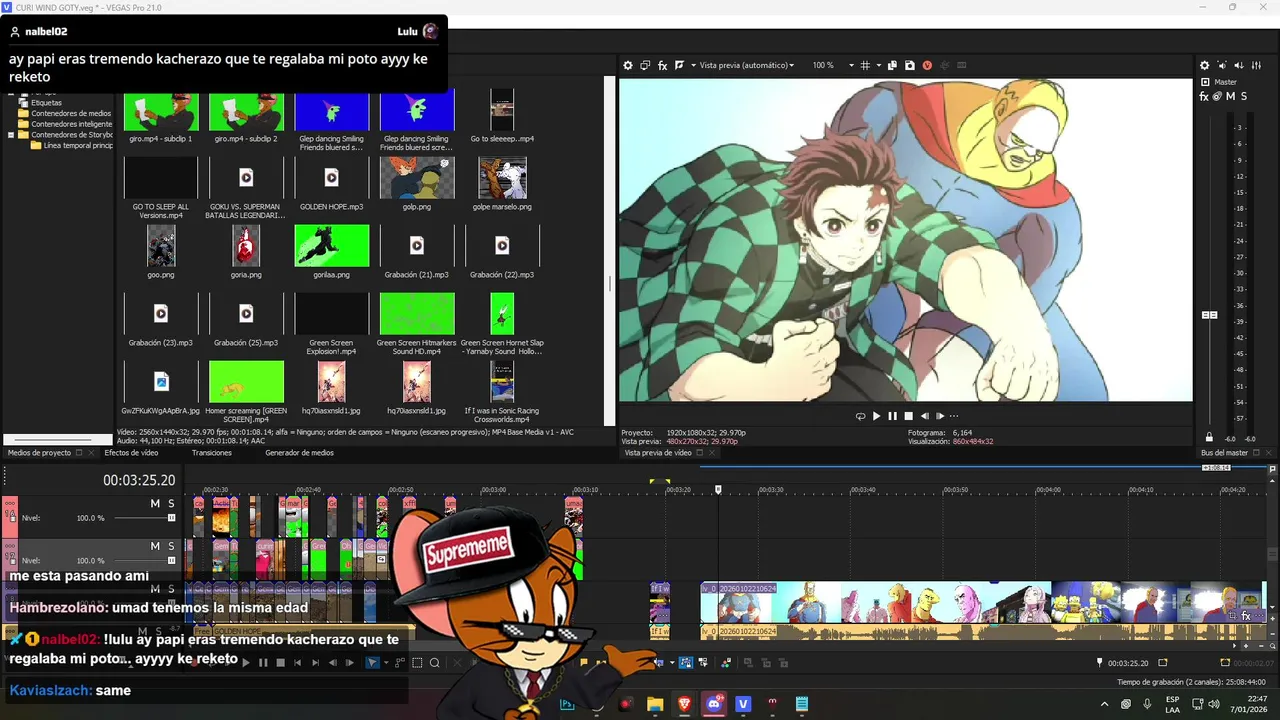The height and width of the screenshot is (720, 1280).
Task: Open video preview properties gear icon
Action: tap(628, 65)
